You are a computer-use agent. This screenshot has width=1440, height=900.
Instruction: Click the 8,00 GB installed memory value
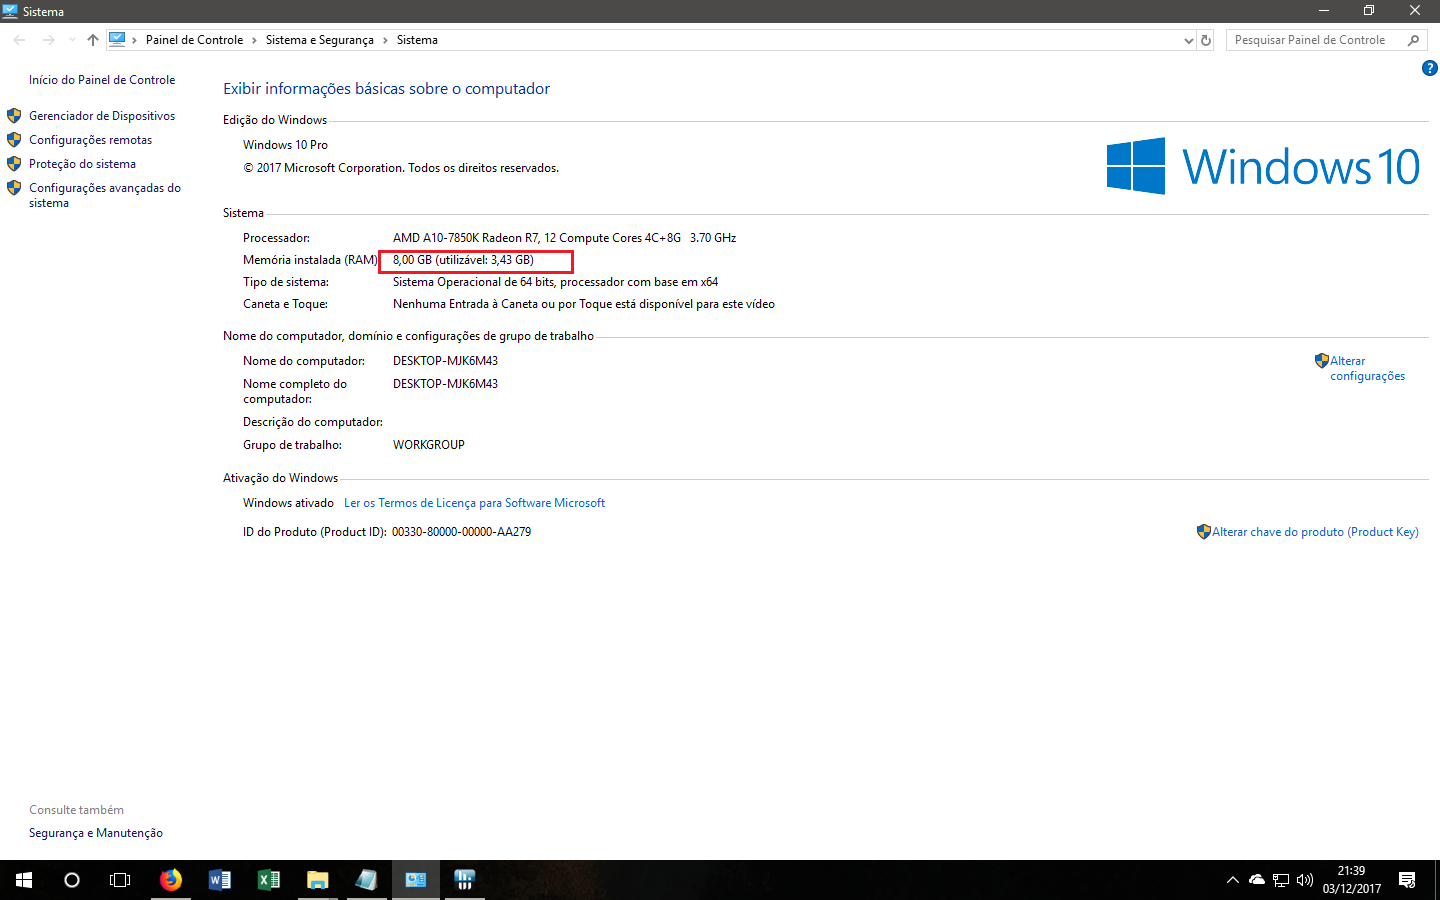click(x=463, y=260)
